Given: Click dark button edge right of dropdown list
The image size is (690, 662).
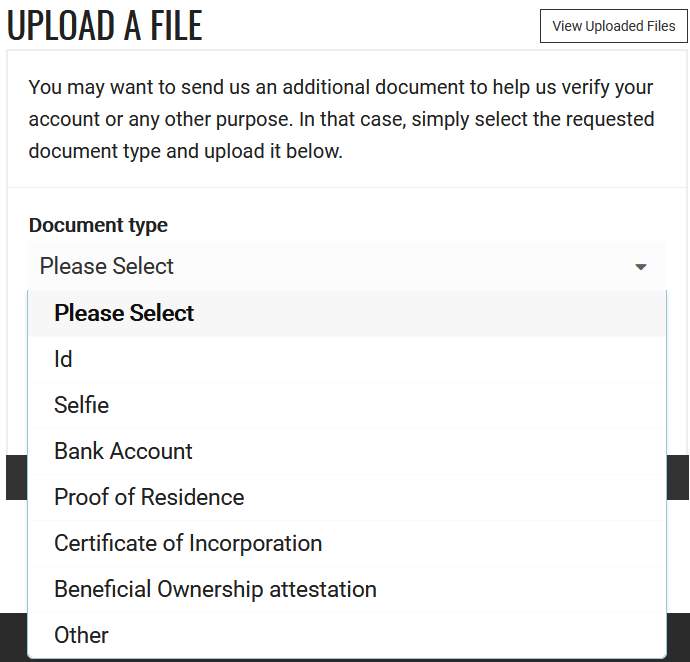Looking at the screenshot, I should point(678,478).
